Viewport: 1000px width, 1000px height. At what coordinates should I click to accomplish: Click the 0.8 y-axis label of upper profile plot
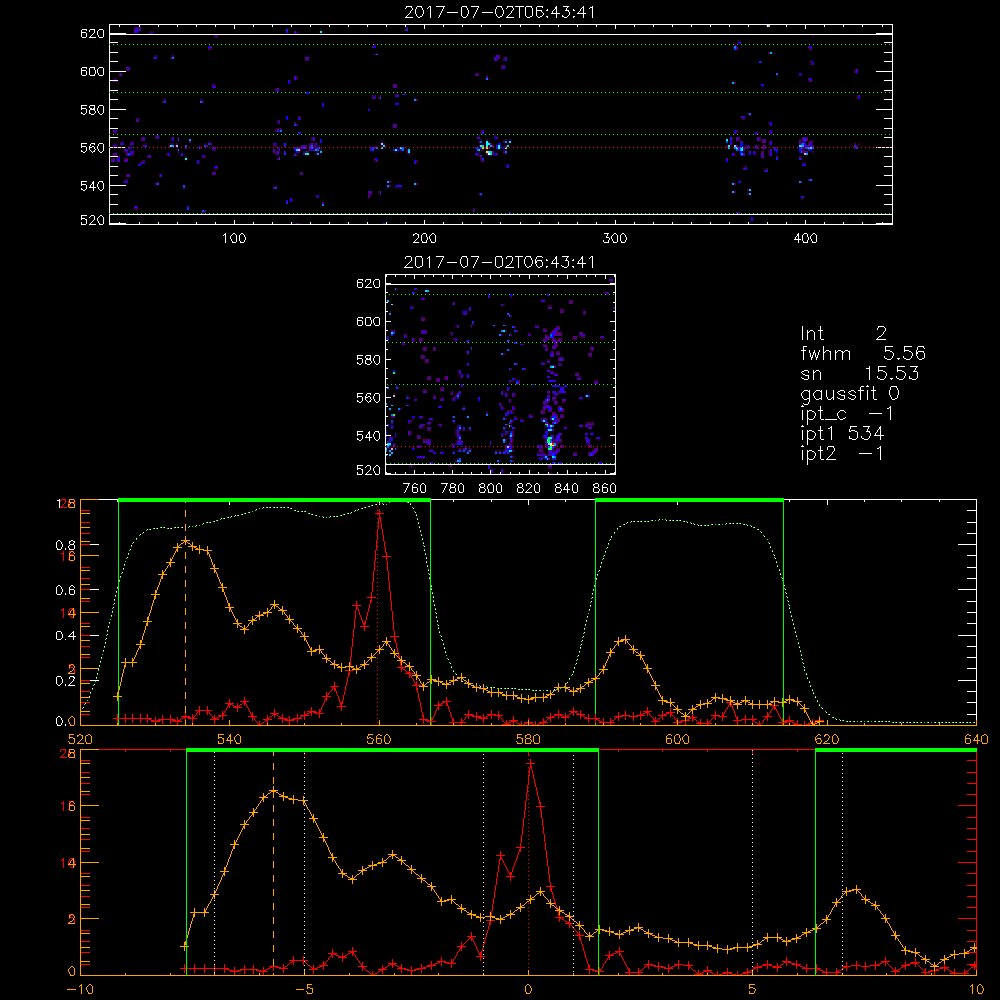tap(66, 545)
